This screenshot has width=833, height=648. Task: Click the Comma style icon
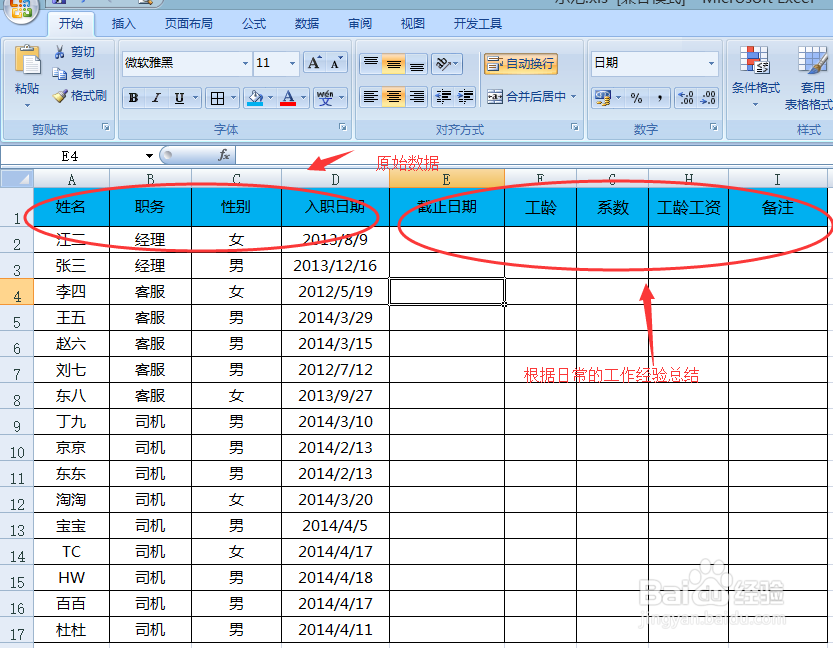(x=660, y=96)
